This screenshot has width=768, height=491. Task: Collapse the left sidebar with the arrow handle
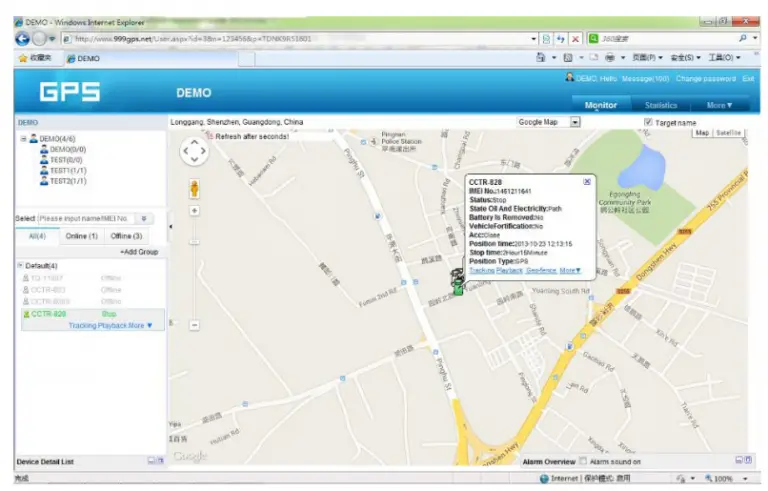pos(170,226)
